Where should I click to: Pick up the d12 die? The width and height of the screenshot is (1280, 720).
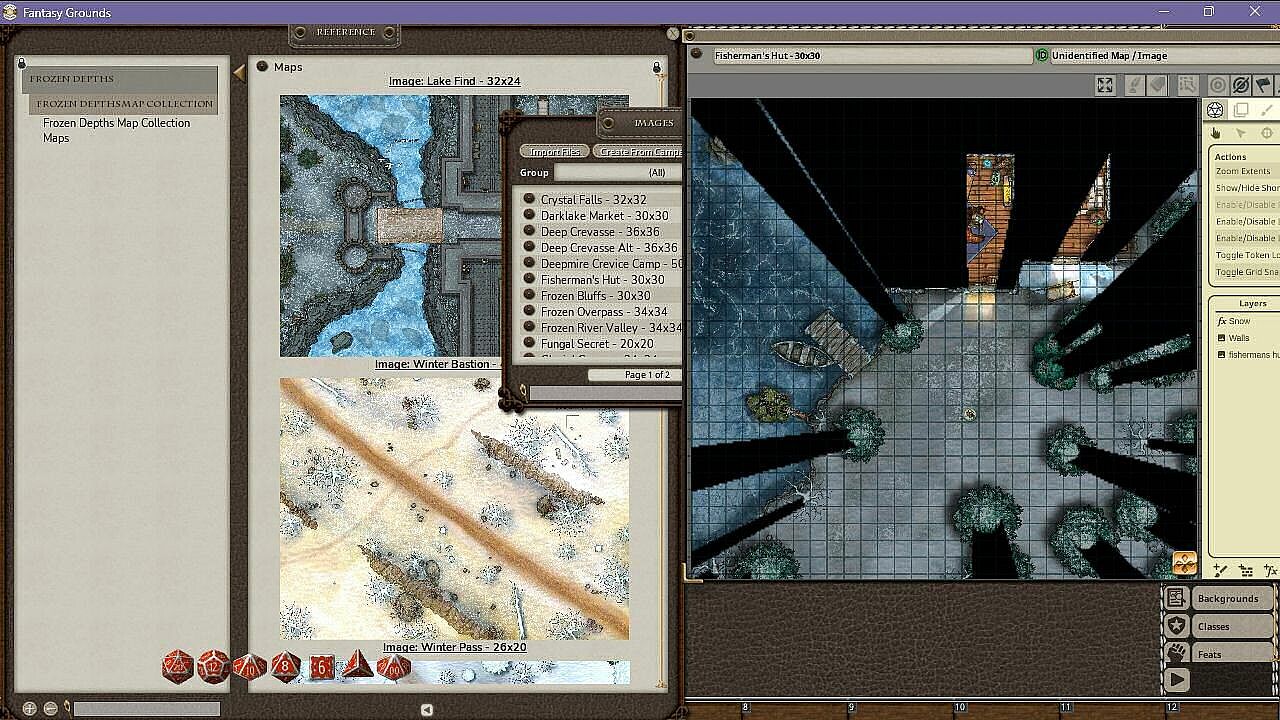[213, 666]
